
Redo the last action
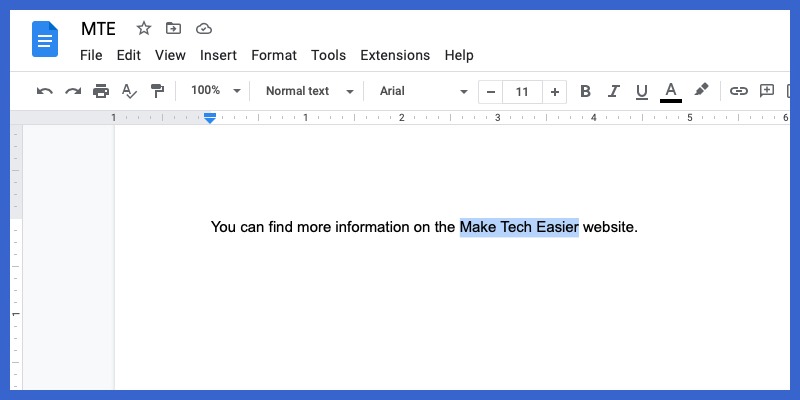(73, 91)
